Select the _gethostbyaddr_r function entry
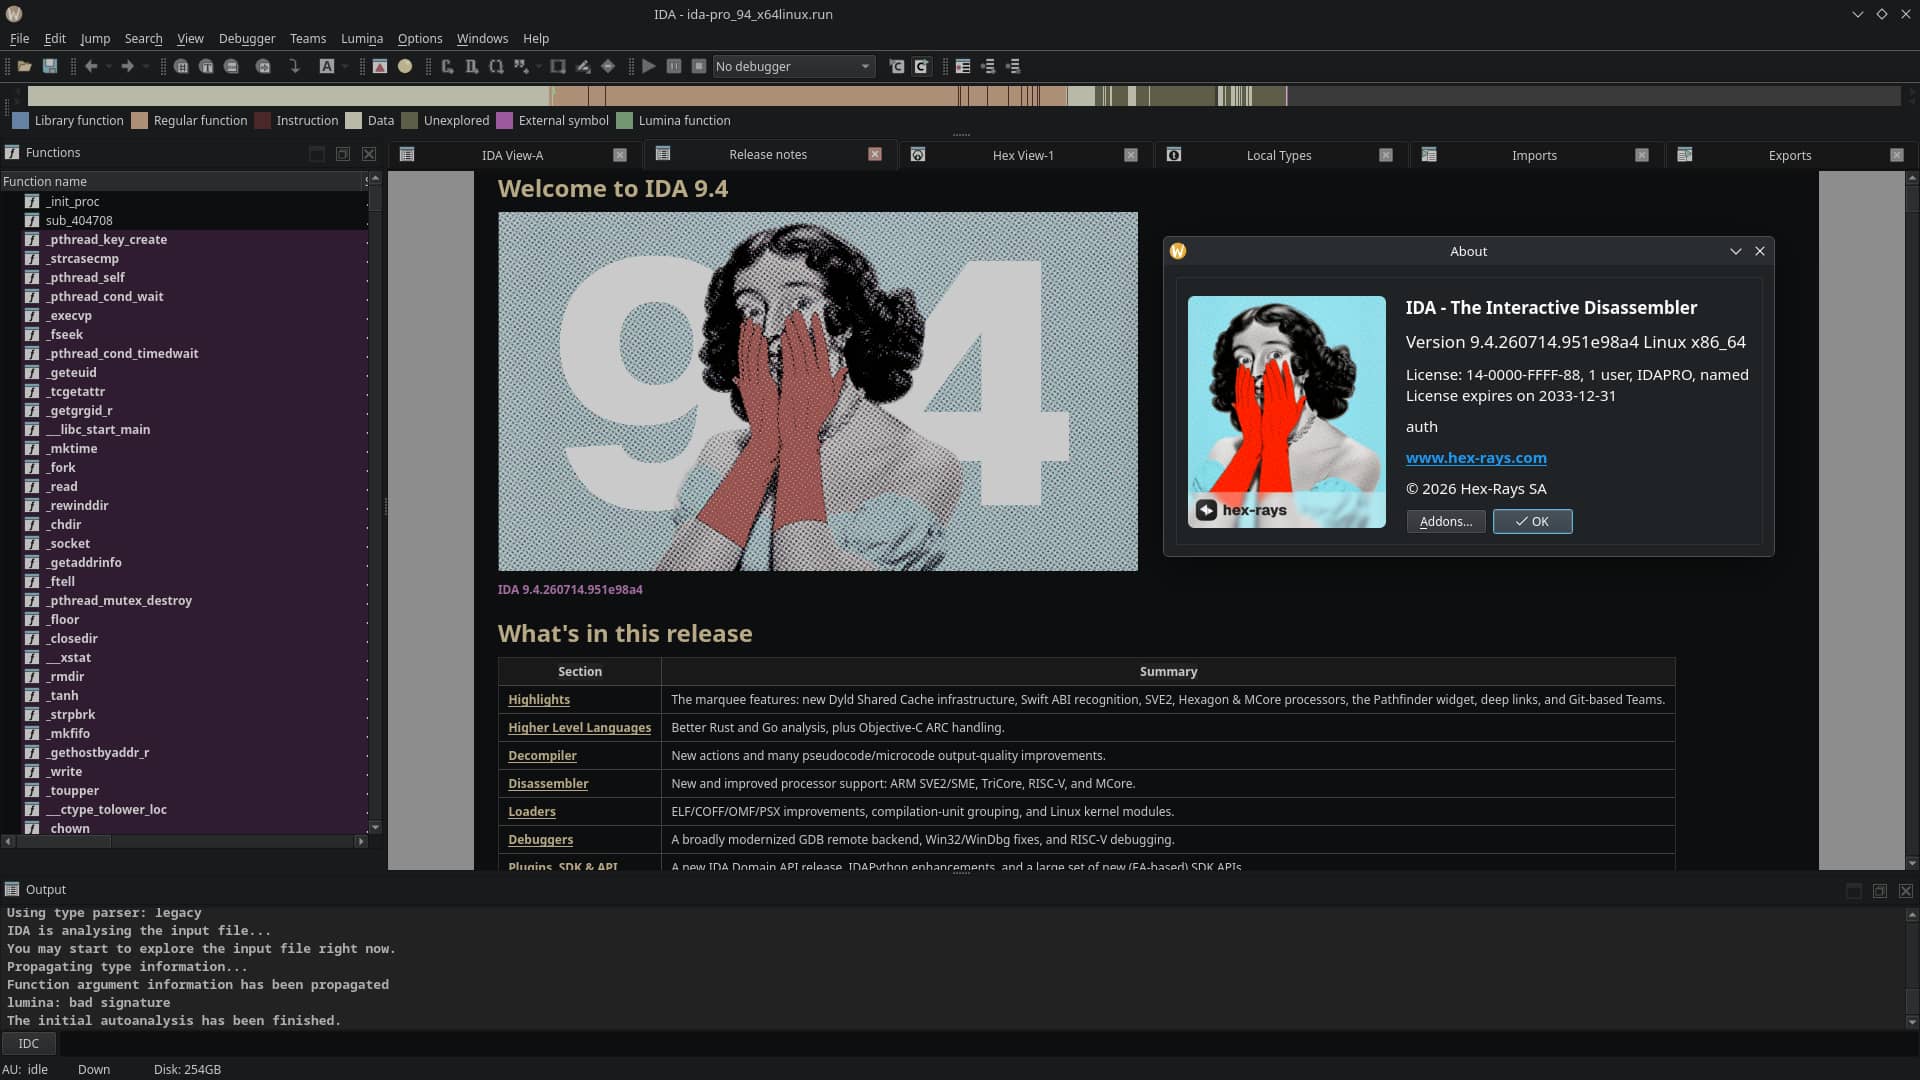1920x1080 pixels. point(195,752)
